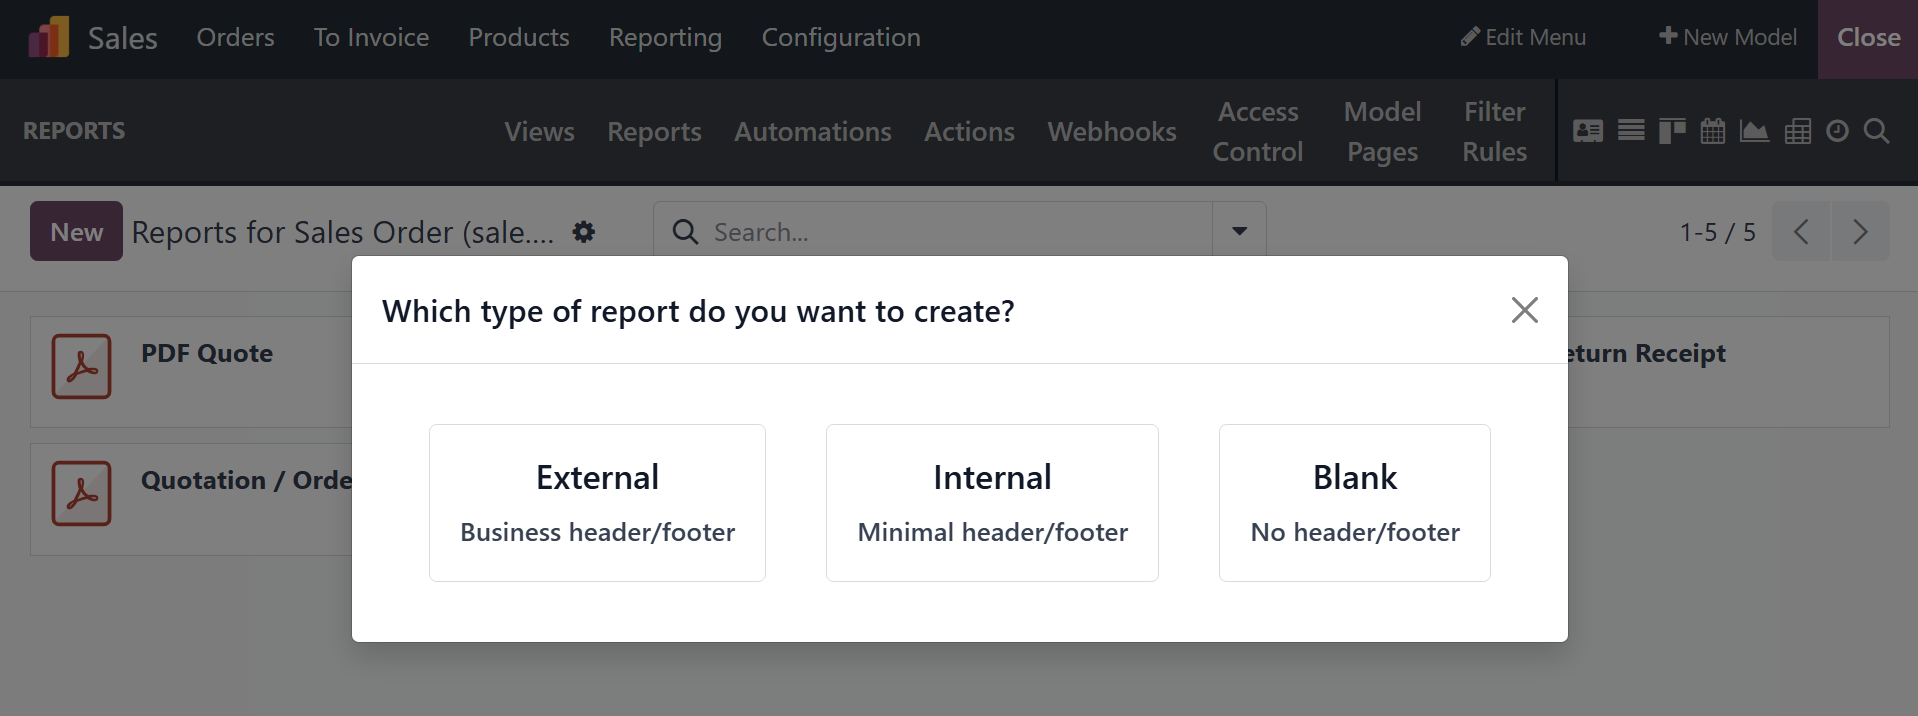The height and width of the screenshot is (716, 1918).
Task: Select the kanban view icon
Action: pyautogui.click(x=1672, y=131)
